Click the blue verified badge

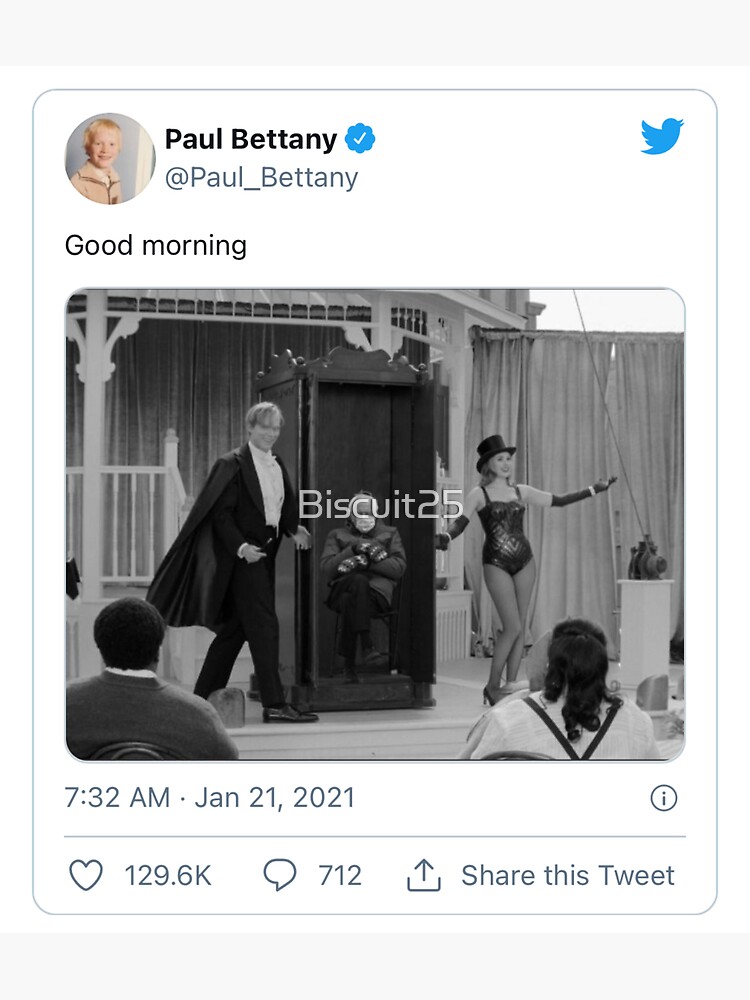click(360, 139)
